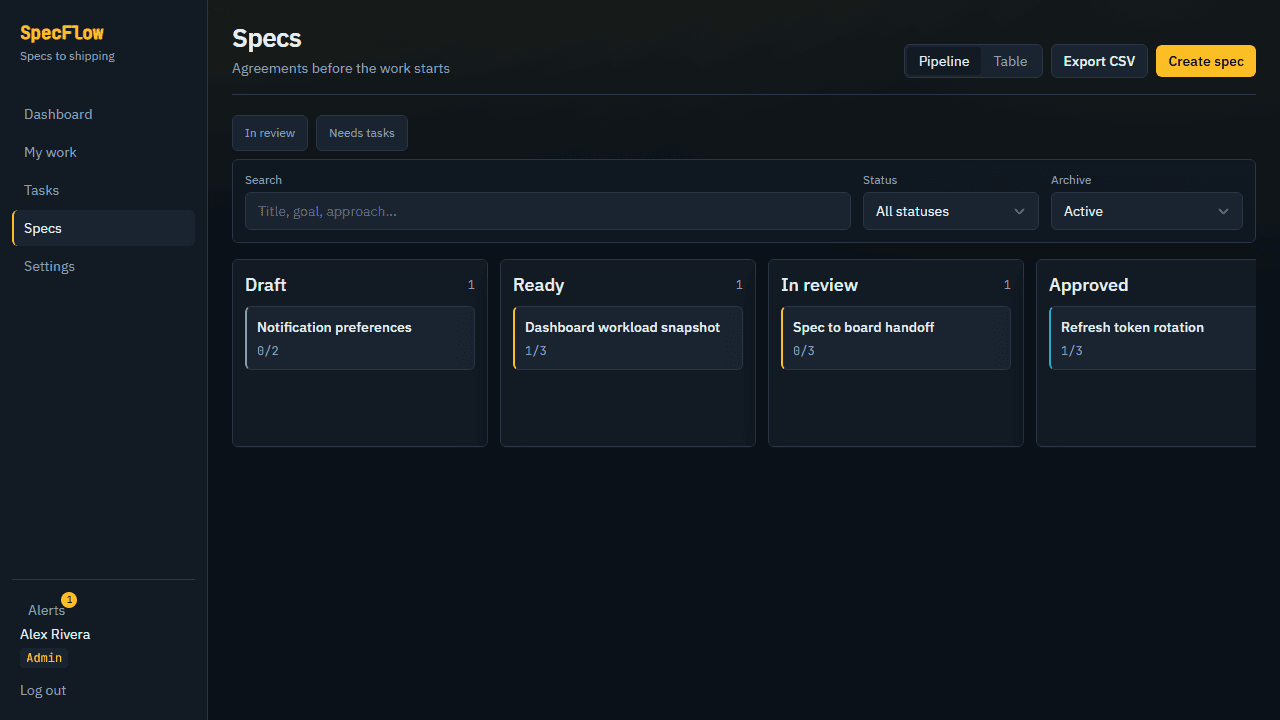The height and width of the screenshot is (720, 1280).
Task: Click the Alerts notification badge
Action: 69,600
